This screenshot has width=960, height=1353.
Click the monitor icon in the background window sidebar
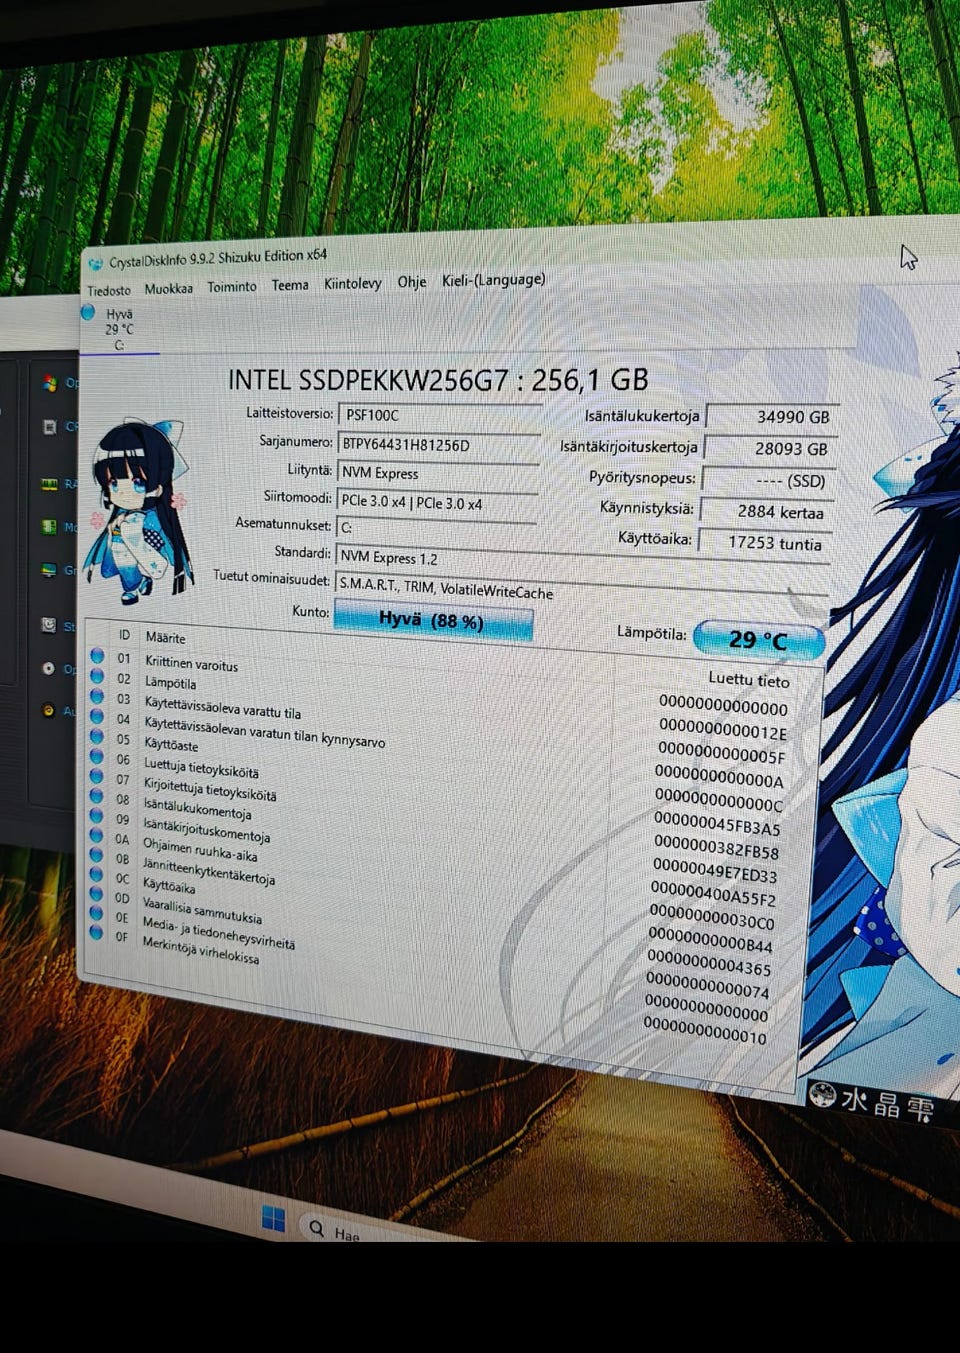(49, 571)
